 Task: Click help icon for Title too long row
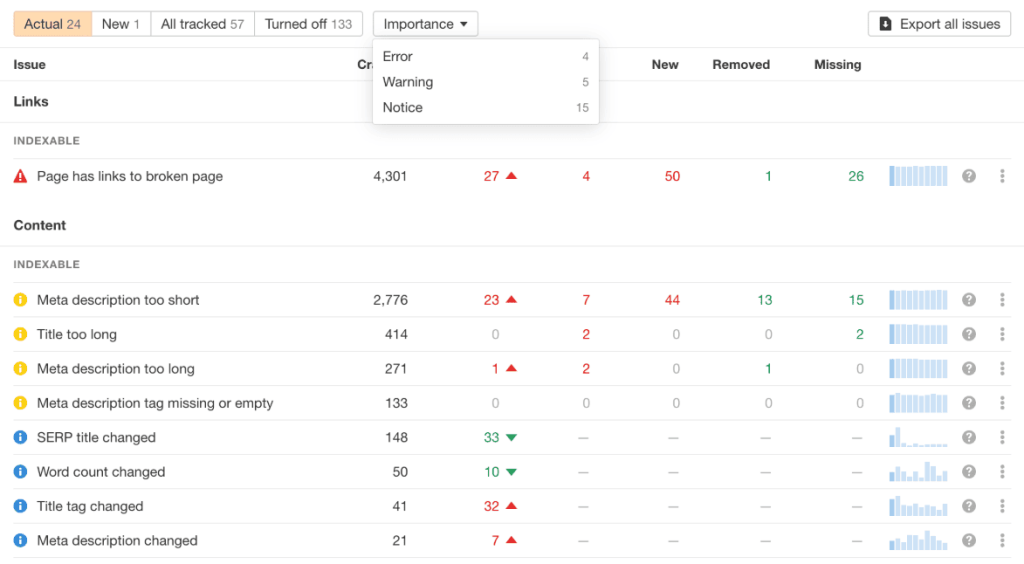tap(968, 335)
